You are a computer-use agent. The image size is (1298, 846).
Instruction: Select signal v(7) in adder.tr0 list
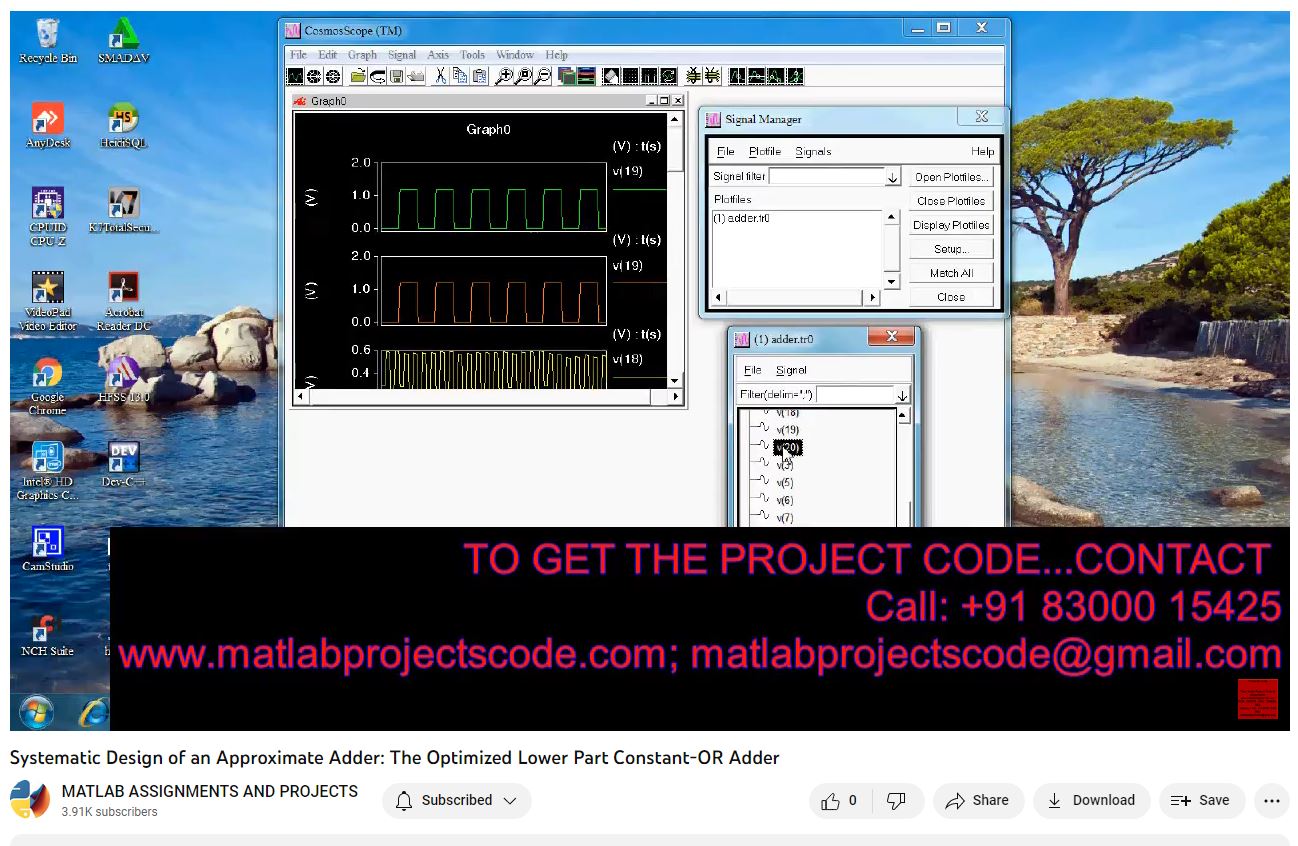click(785, 518)
